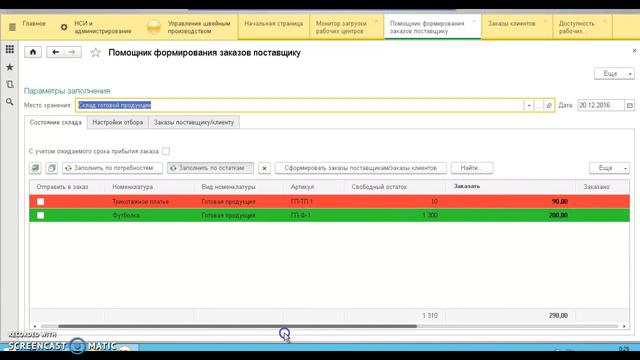This screenshot has width=640, height=360.
Task: Click order quantity 90,00 cell
Action: 511,202
